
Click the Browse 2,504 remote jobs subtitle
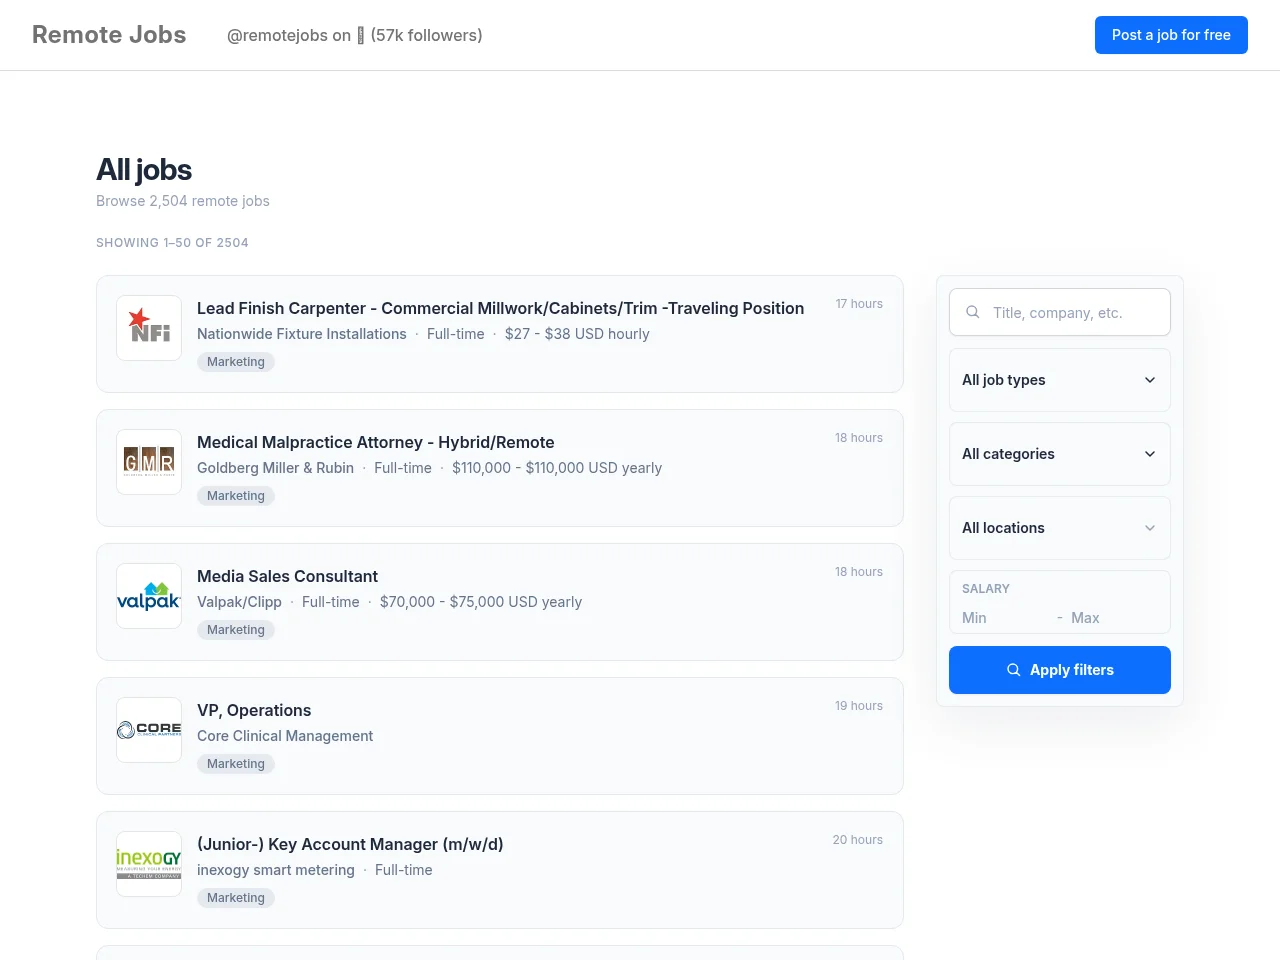click(x=183, y=201)
